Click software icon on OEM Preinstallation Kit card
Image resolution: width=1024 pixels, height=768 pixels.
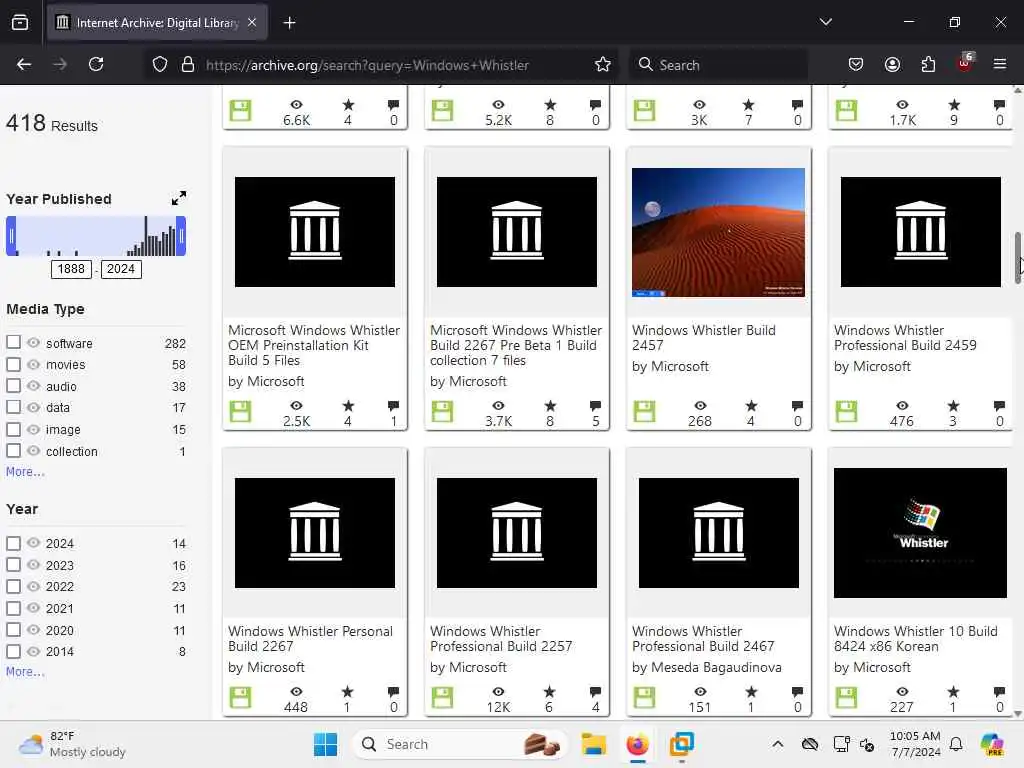[240, 411]
